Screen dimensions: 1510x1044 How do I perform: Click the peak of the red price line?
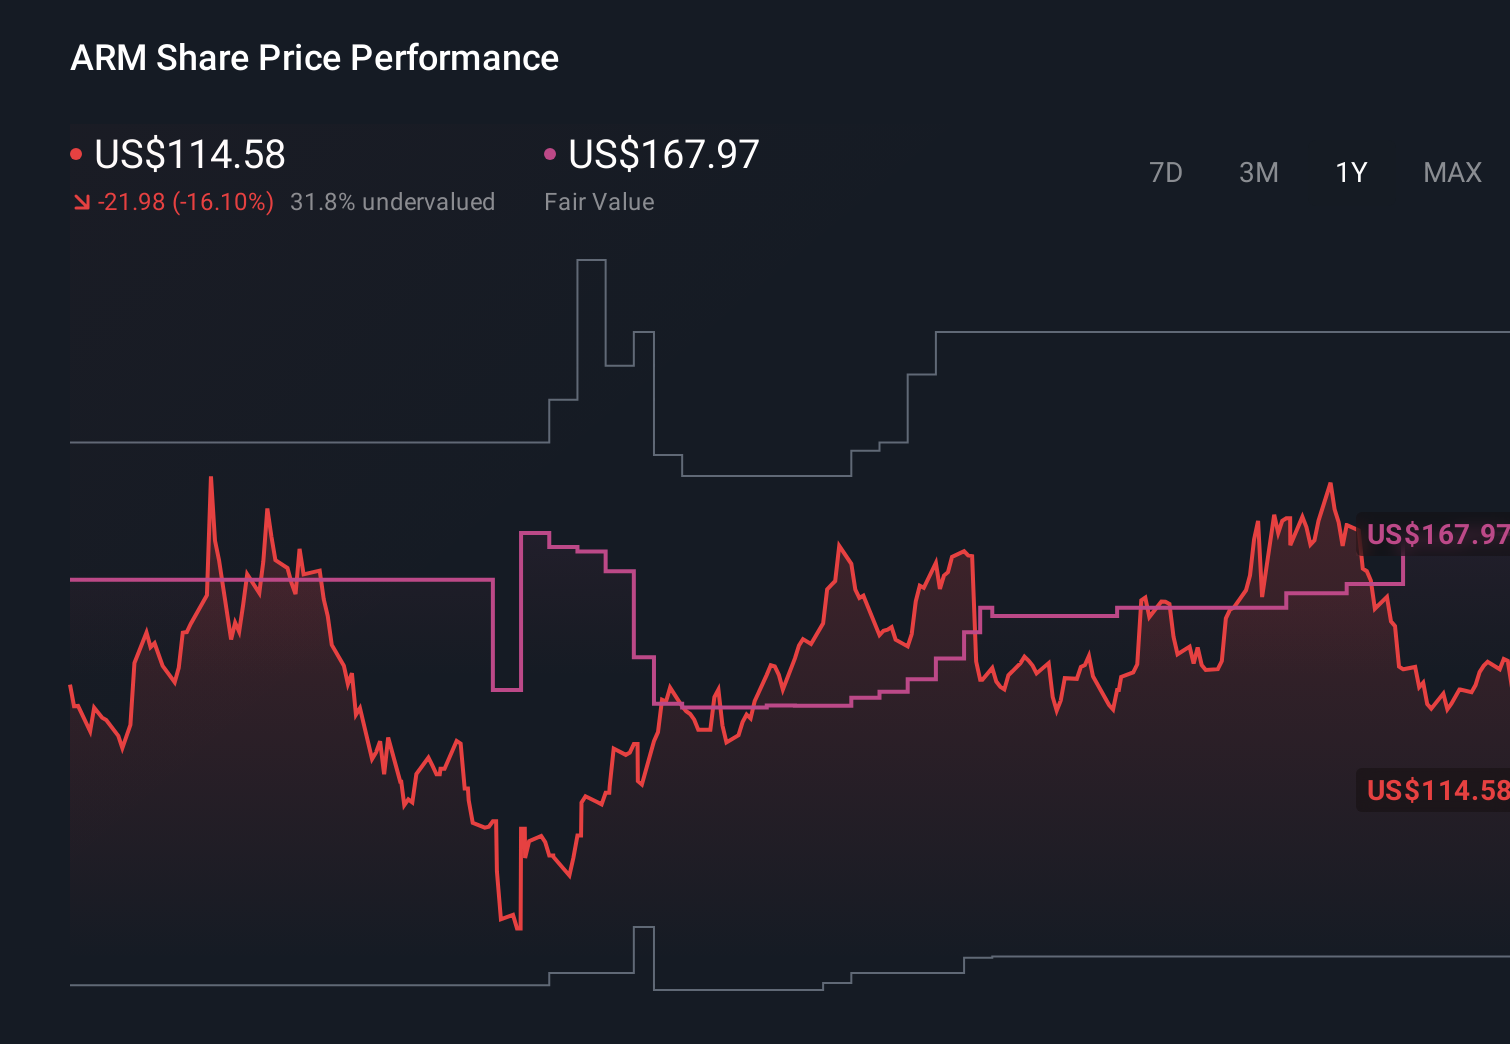point(211,479)
